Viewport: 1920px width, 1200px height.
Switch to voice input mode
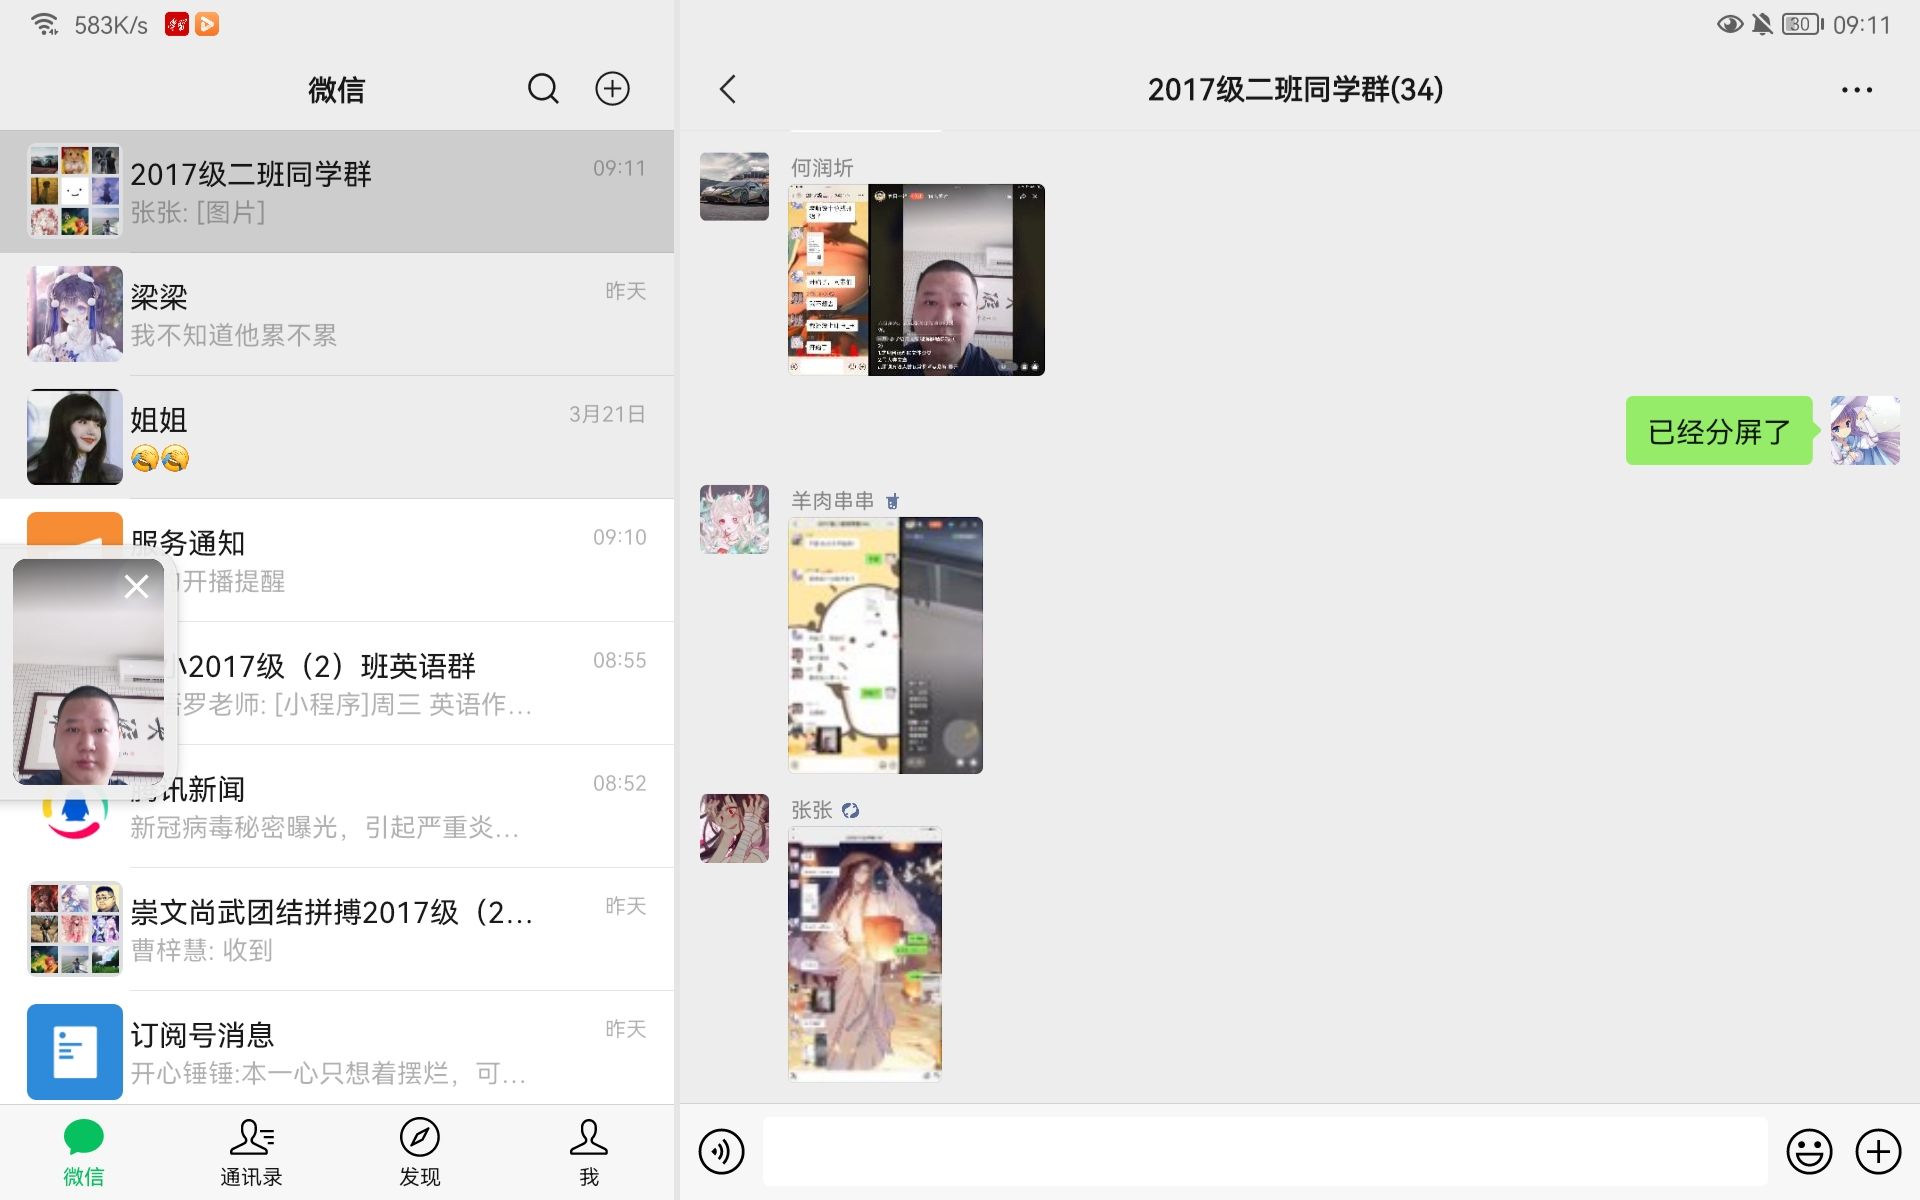coord(721,1151)
